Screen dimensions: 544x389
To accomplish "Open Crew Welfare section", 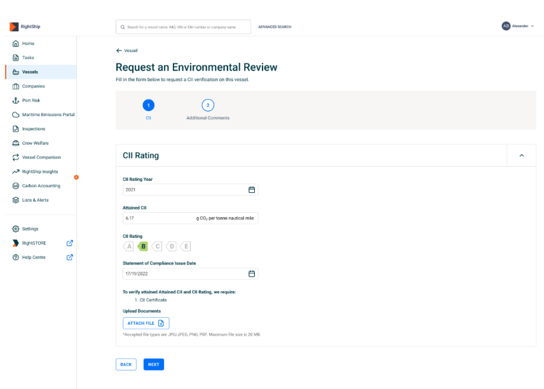I will tap(41, 143).
